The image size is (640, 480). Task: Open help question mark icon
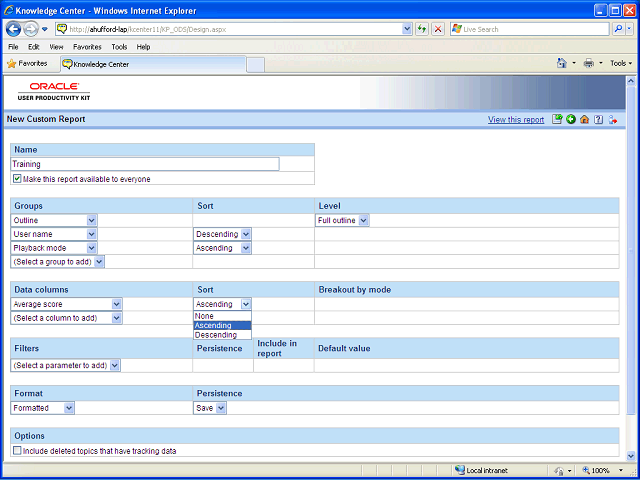pos(598,119)
